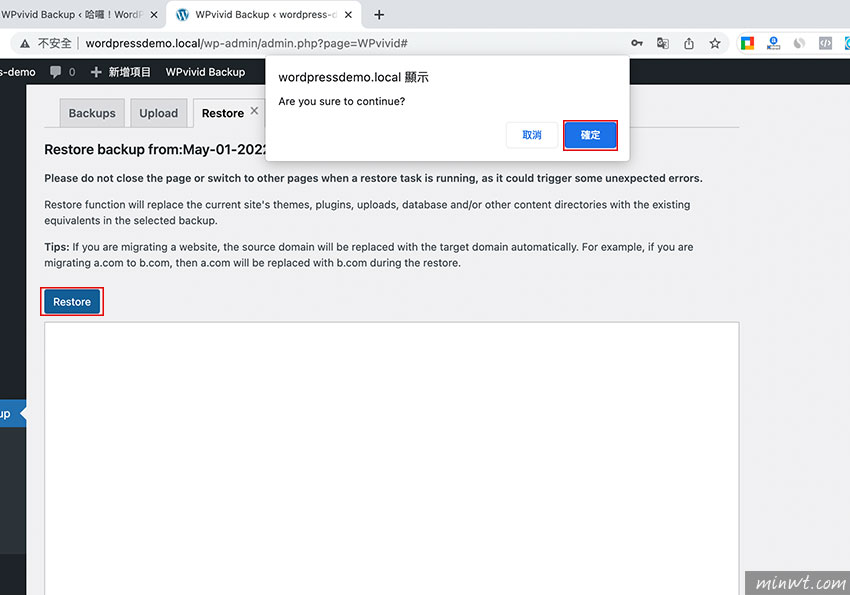Screen dimensions: 850x595
Task: Click the translate page icon
Action: click(663, 43)
